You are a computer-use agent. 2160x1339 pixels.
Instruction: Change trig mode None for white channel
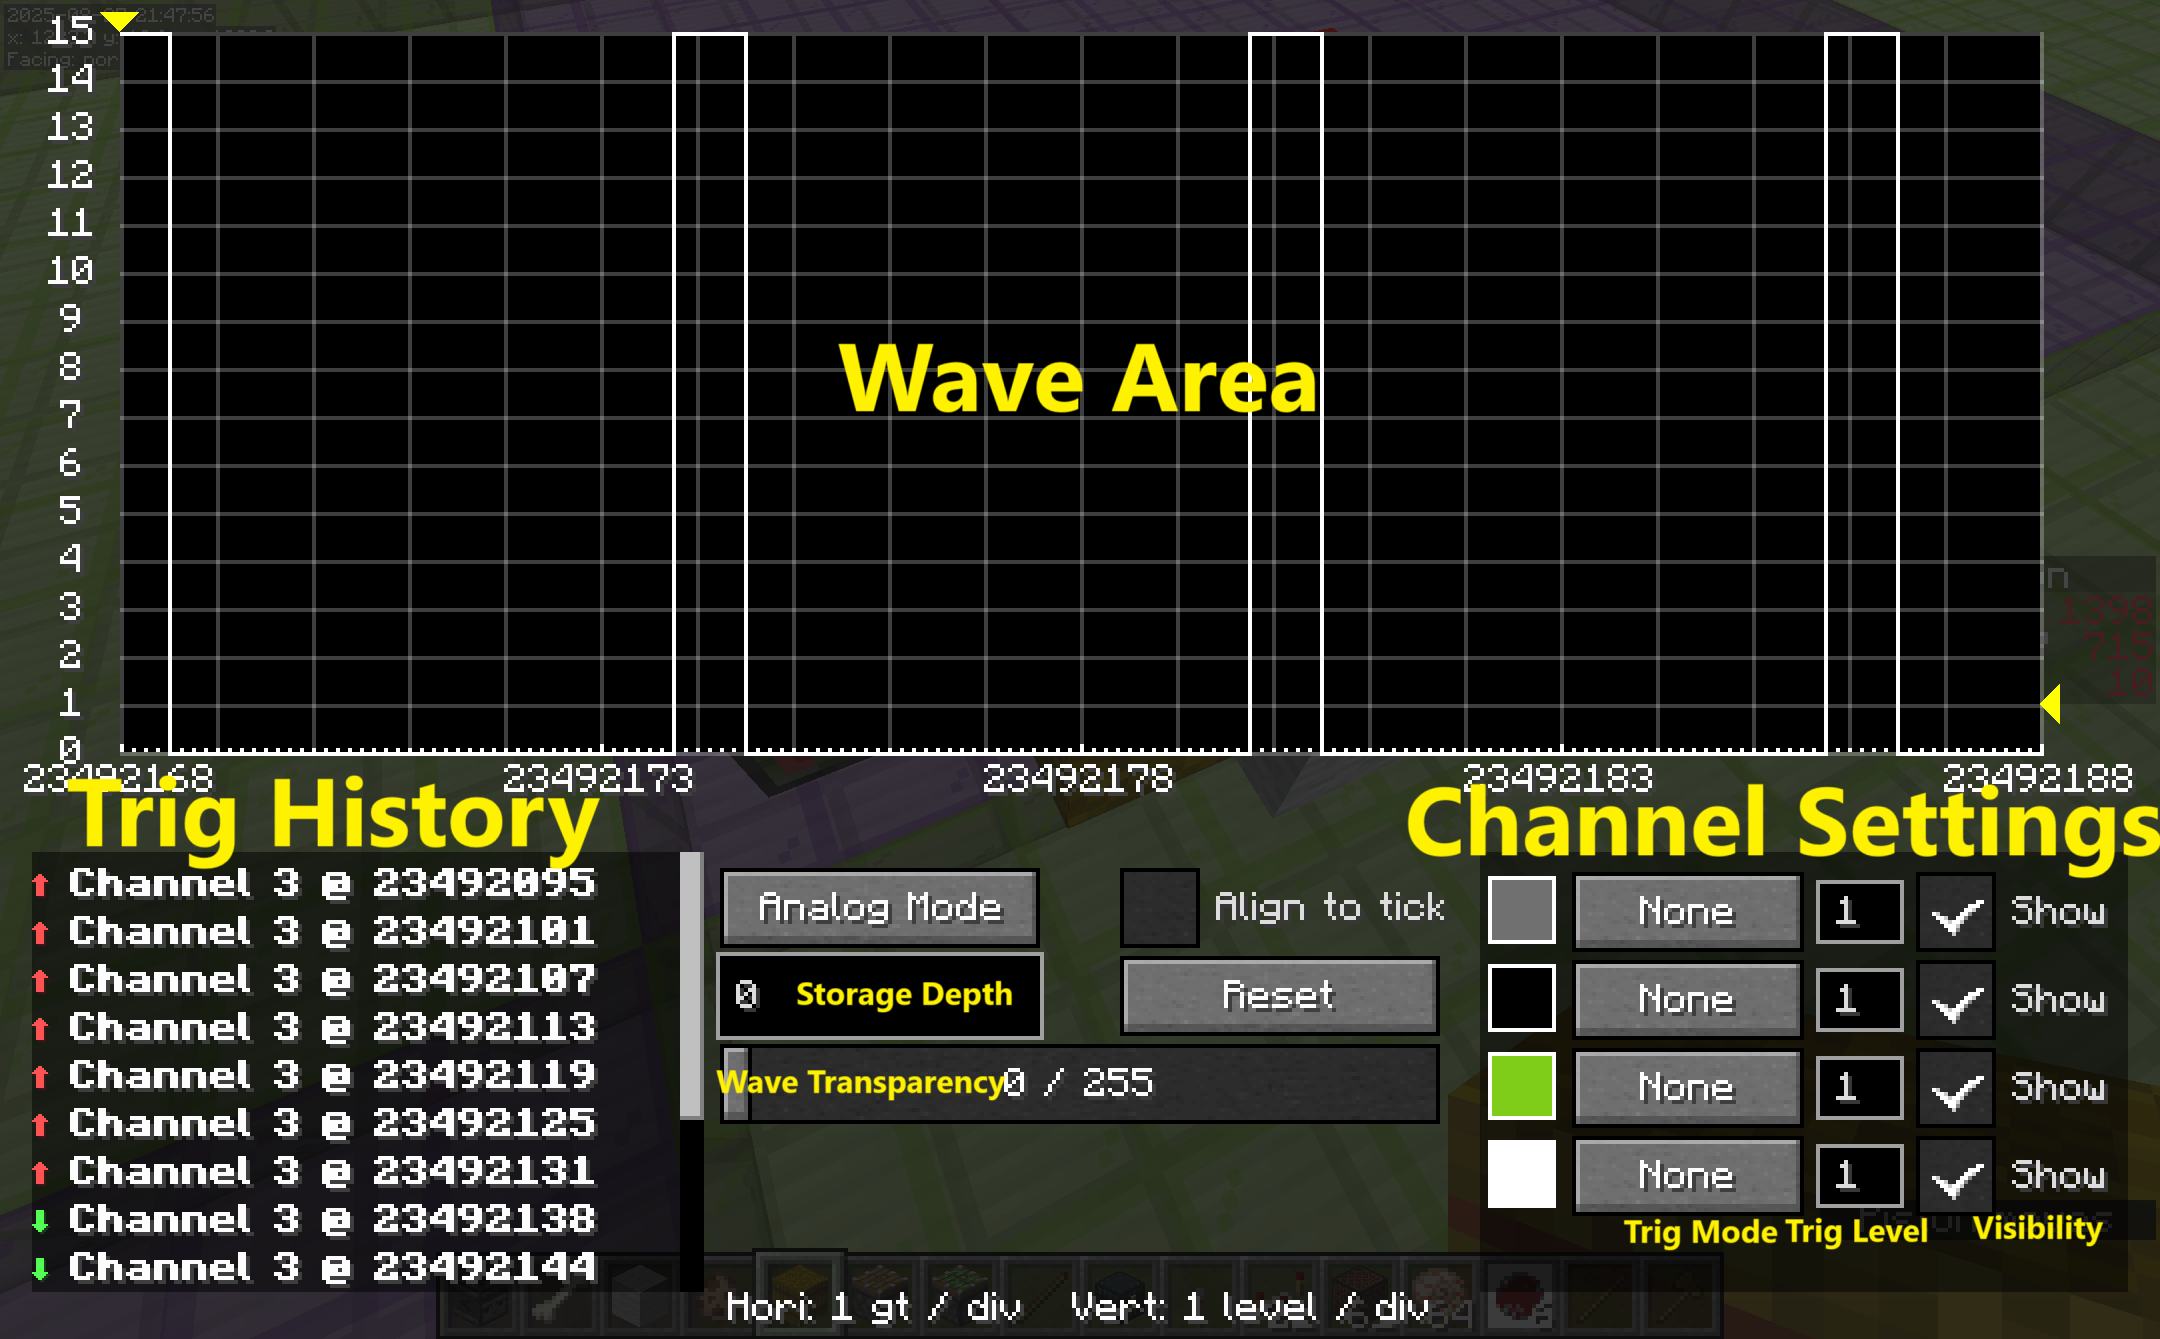coord(1687,1175)
